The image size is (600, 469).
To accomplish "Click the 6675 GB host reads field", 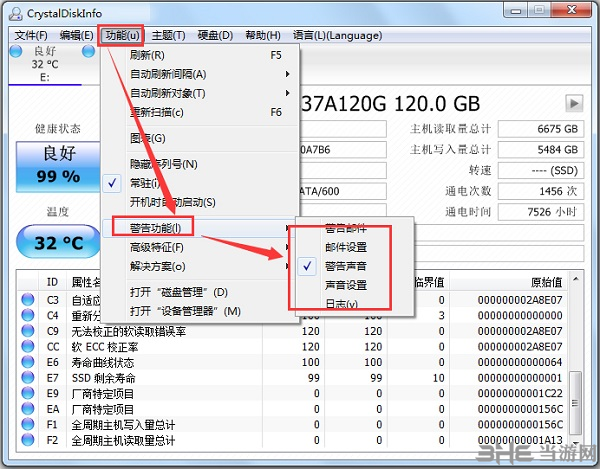I will (541, 129).
